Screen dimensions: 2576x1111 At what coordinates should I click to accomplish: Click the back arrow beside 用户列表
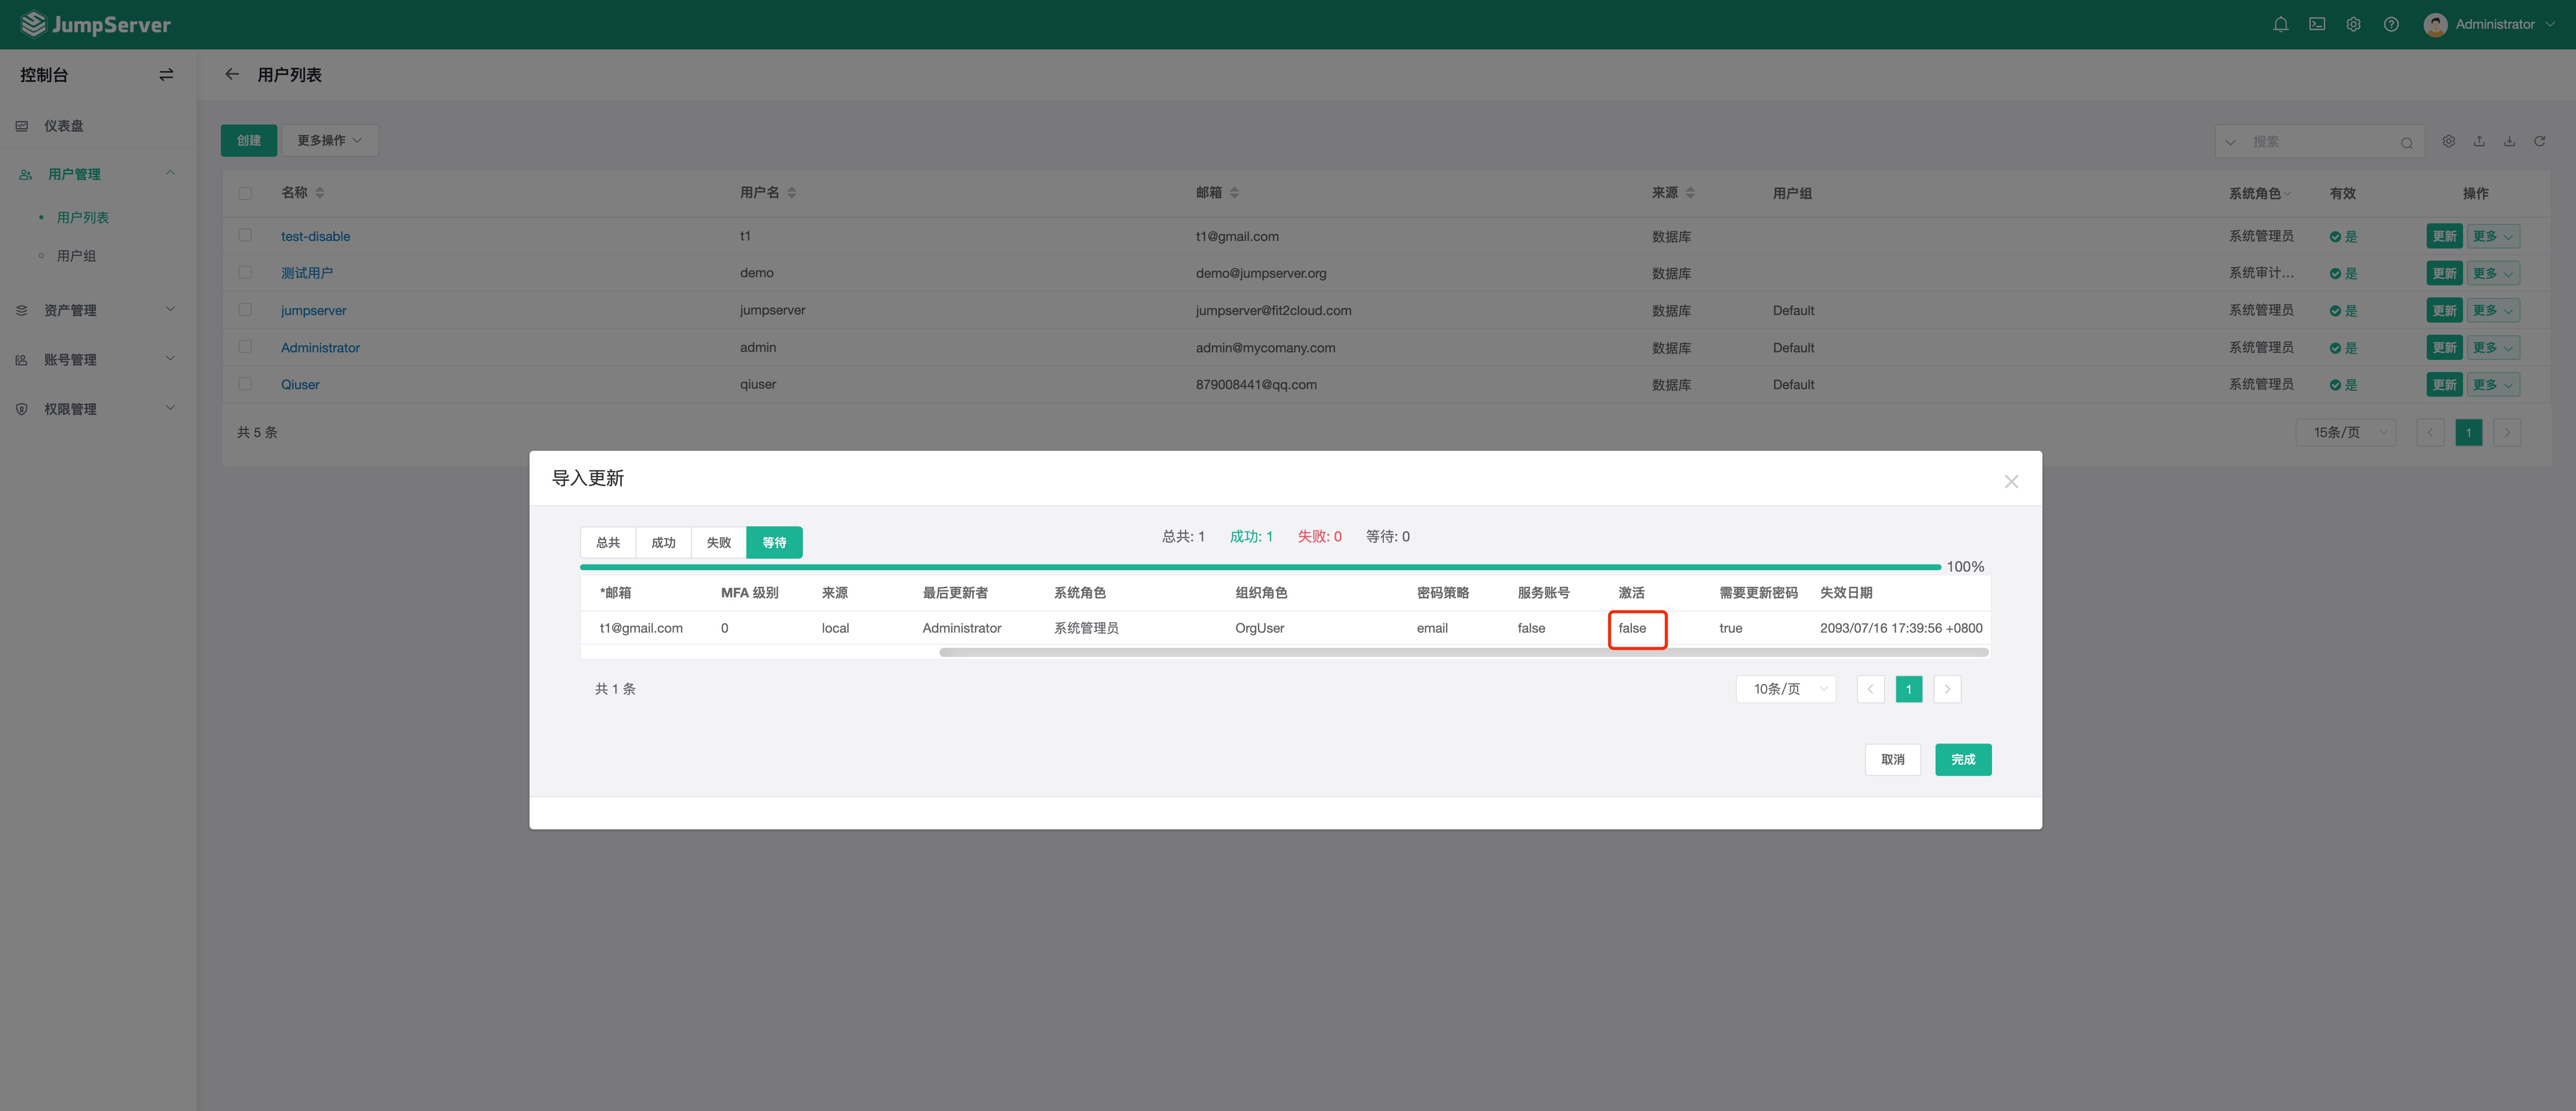coord(232,74)
